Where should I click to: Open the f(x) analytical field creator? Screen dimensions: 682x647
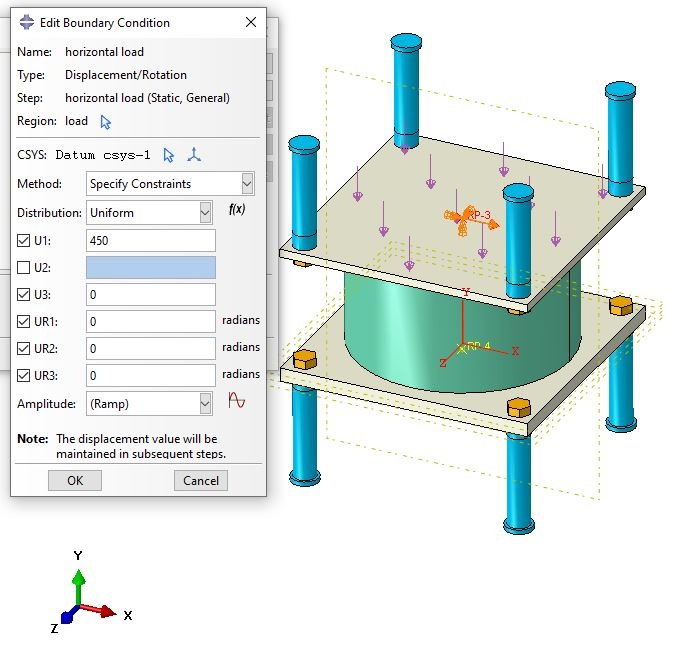(237, 210)
